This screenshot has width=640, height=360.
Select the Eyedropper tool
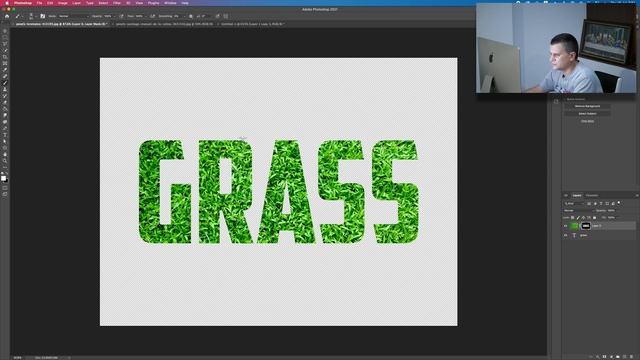(5, 70)
